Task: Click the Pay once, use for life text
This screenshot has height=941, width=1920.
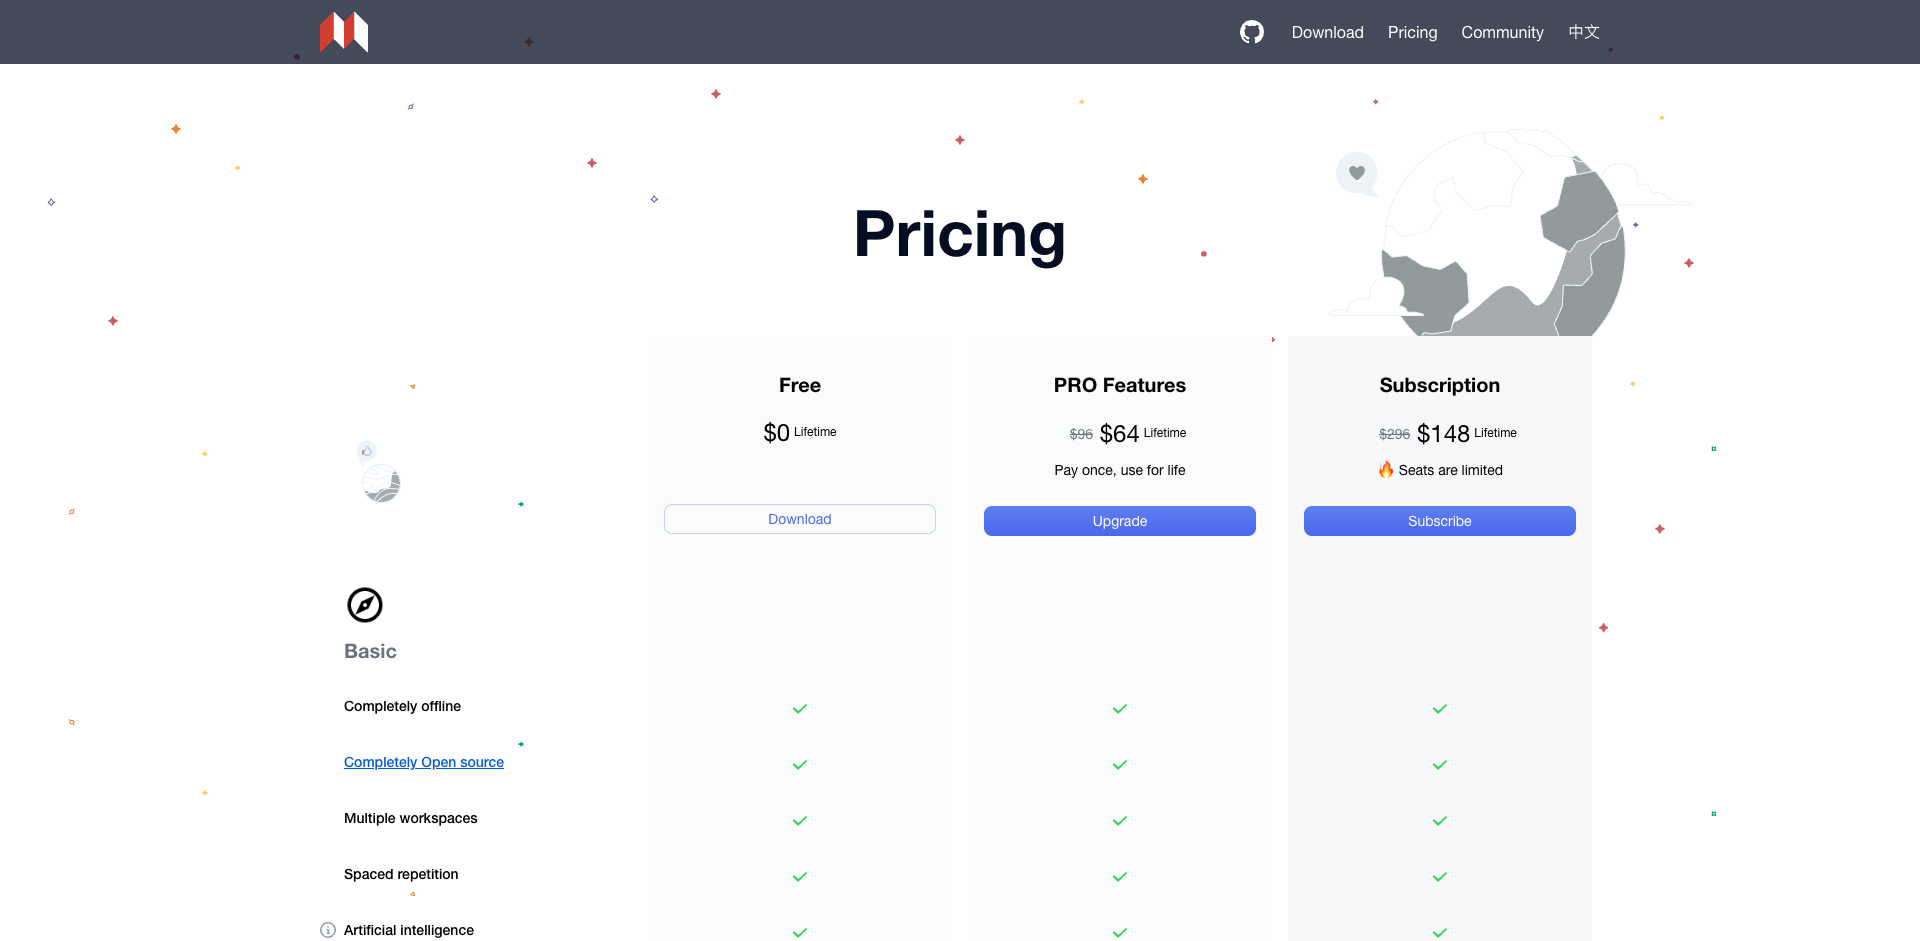Action: tap(1120, 470)
